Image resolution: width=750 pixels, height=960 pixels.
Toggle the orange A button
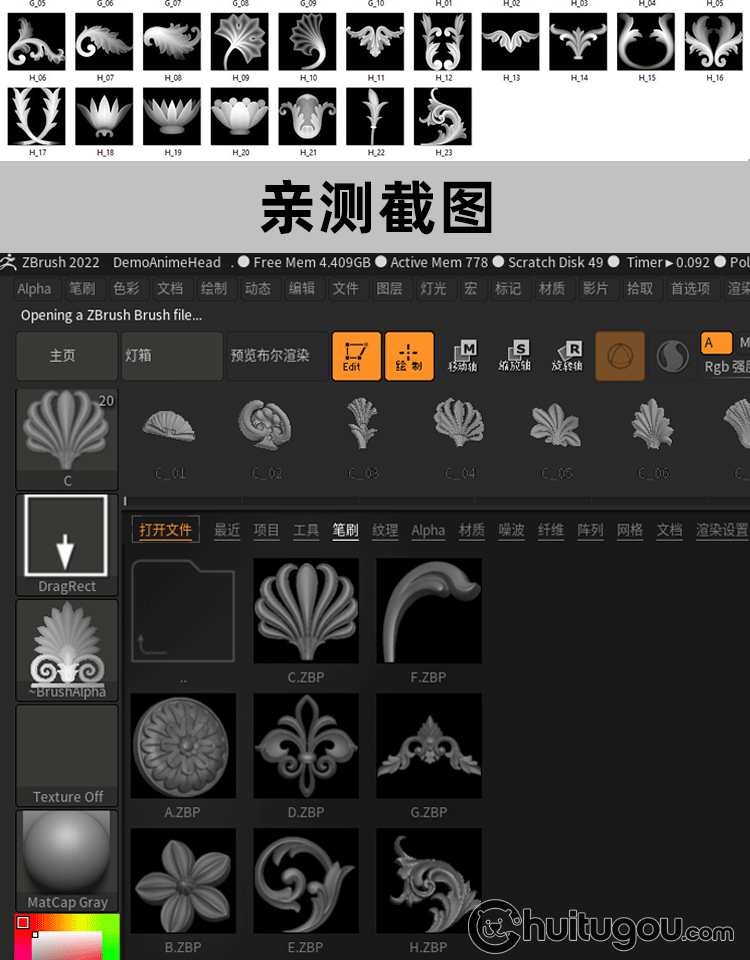[x=716, y=343]
